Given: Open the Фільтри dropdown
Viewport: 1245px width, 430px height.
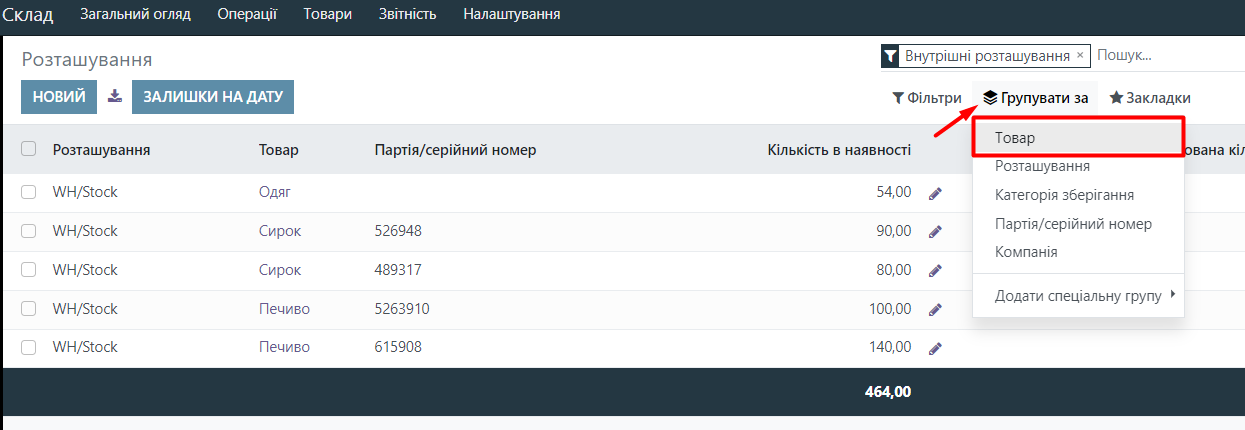Looking at the screenshot, I should (927, 98).
